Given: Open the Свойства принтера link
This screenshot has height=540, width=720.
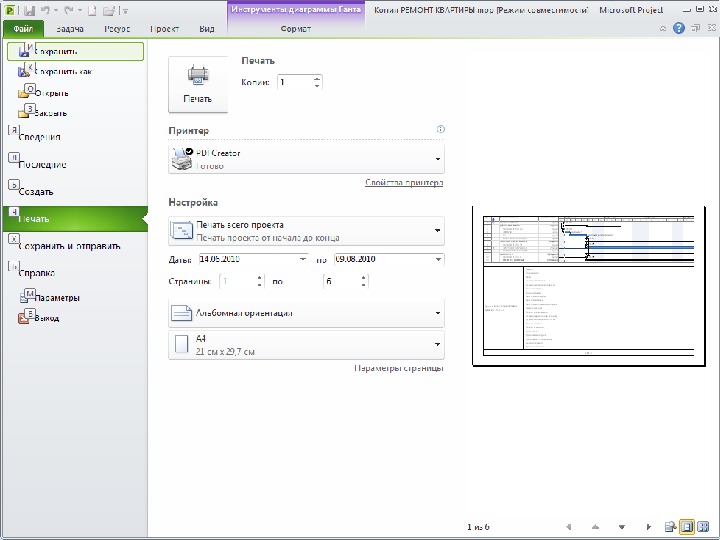Looking at the screenshot, I should (x=404, y=182).
